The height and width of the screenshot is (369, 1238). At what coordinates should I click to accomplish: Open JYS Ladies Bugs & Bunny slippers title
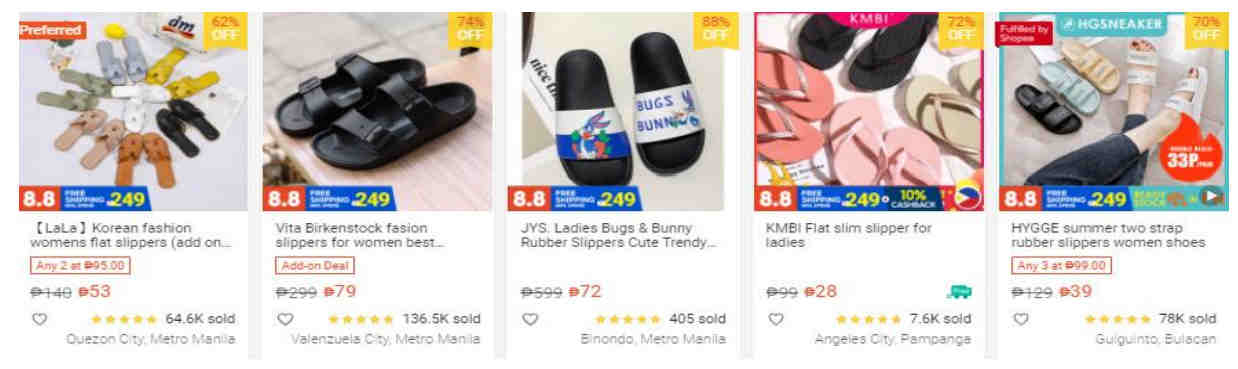point(619,235)
